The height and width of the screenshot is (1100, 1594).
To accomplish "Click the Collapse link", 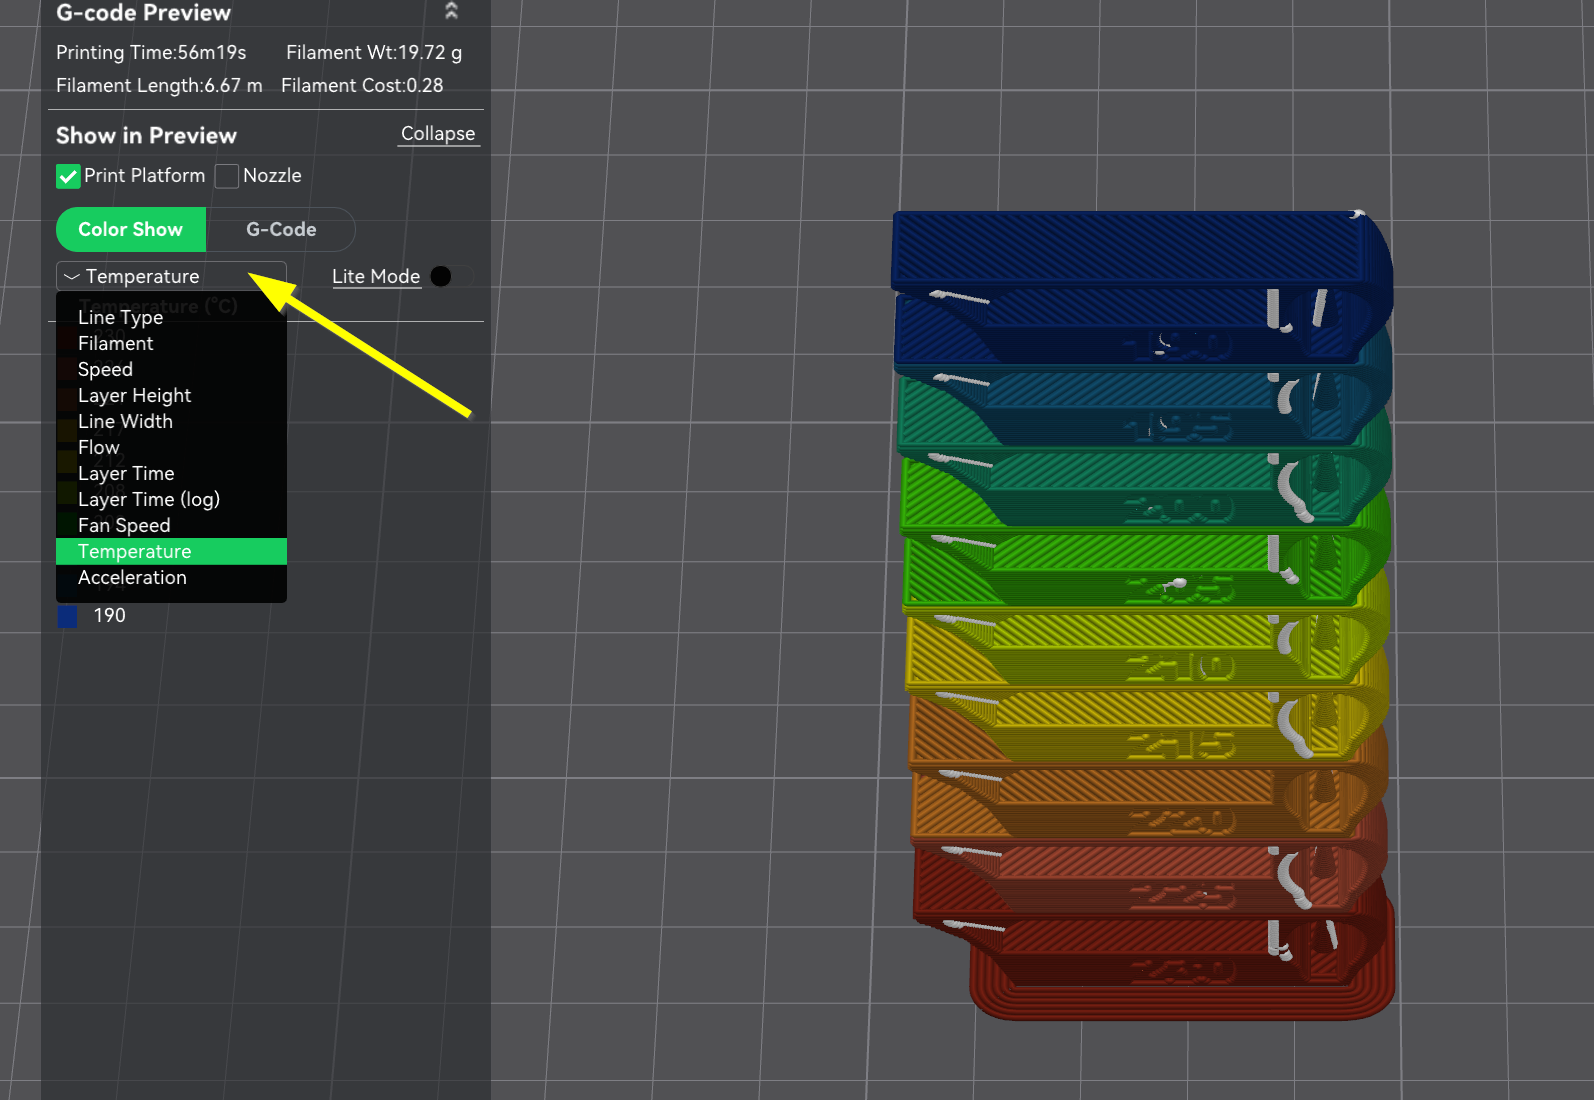I will pyautogui.click(x=438, y=134).
